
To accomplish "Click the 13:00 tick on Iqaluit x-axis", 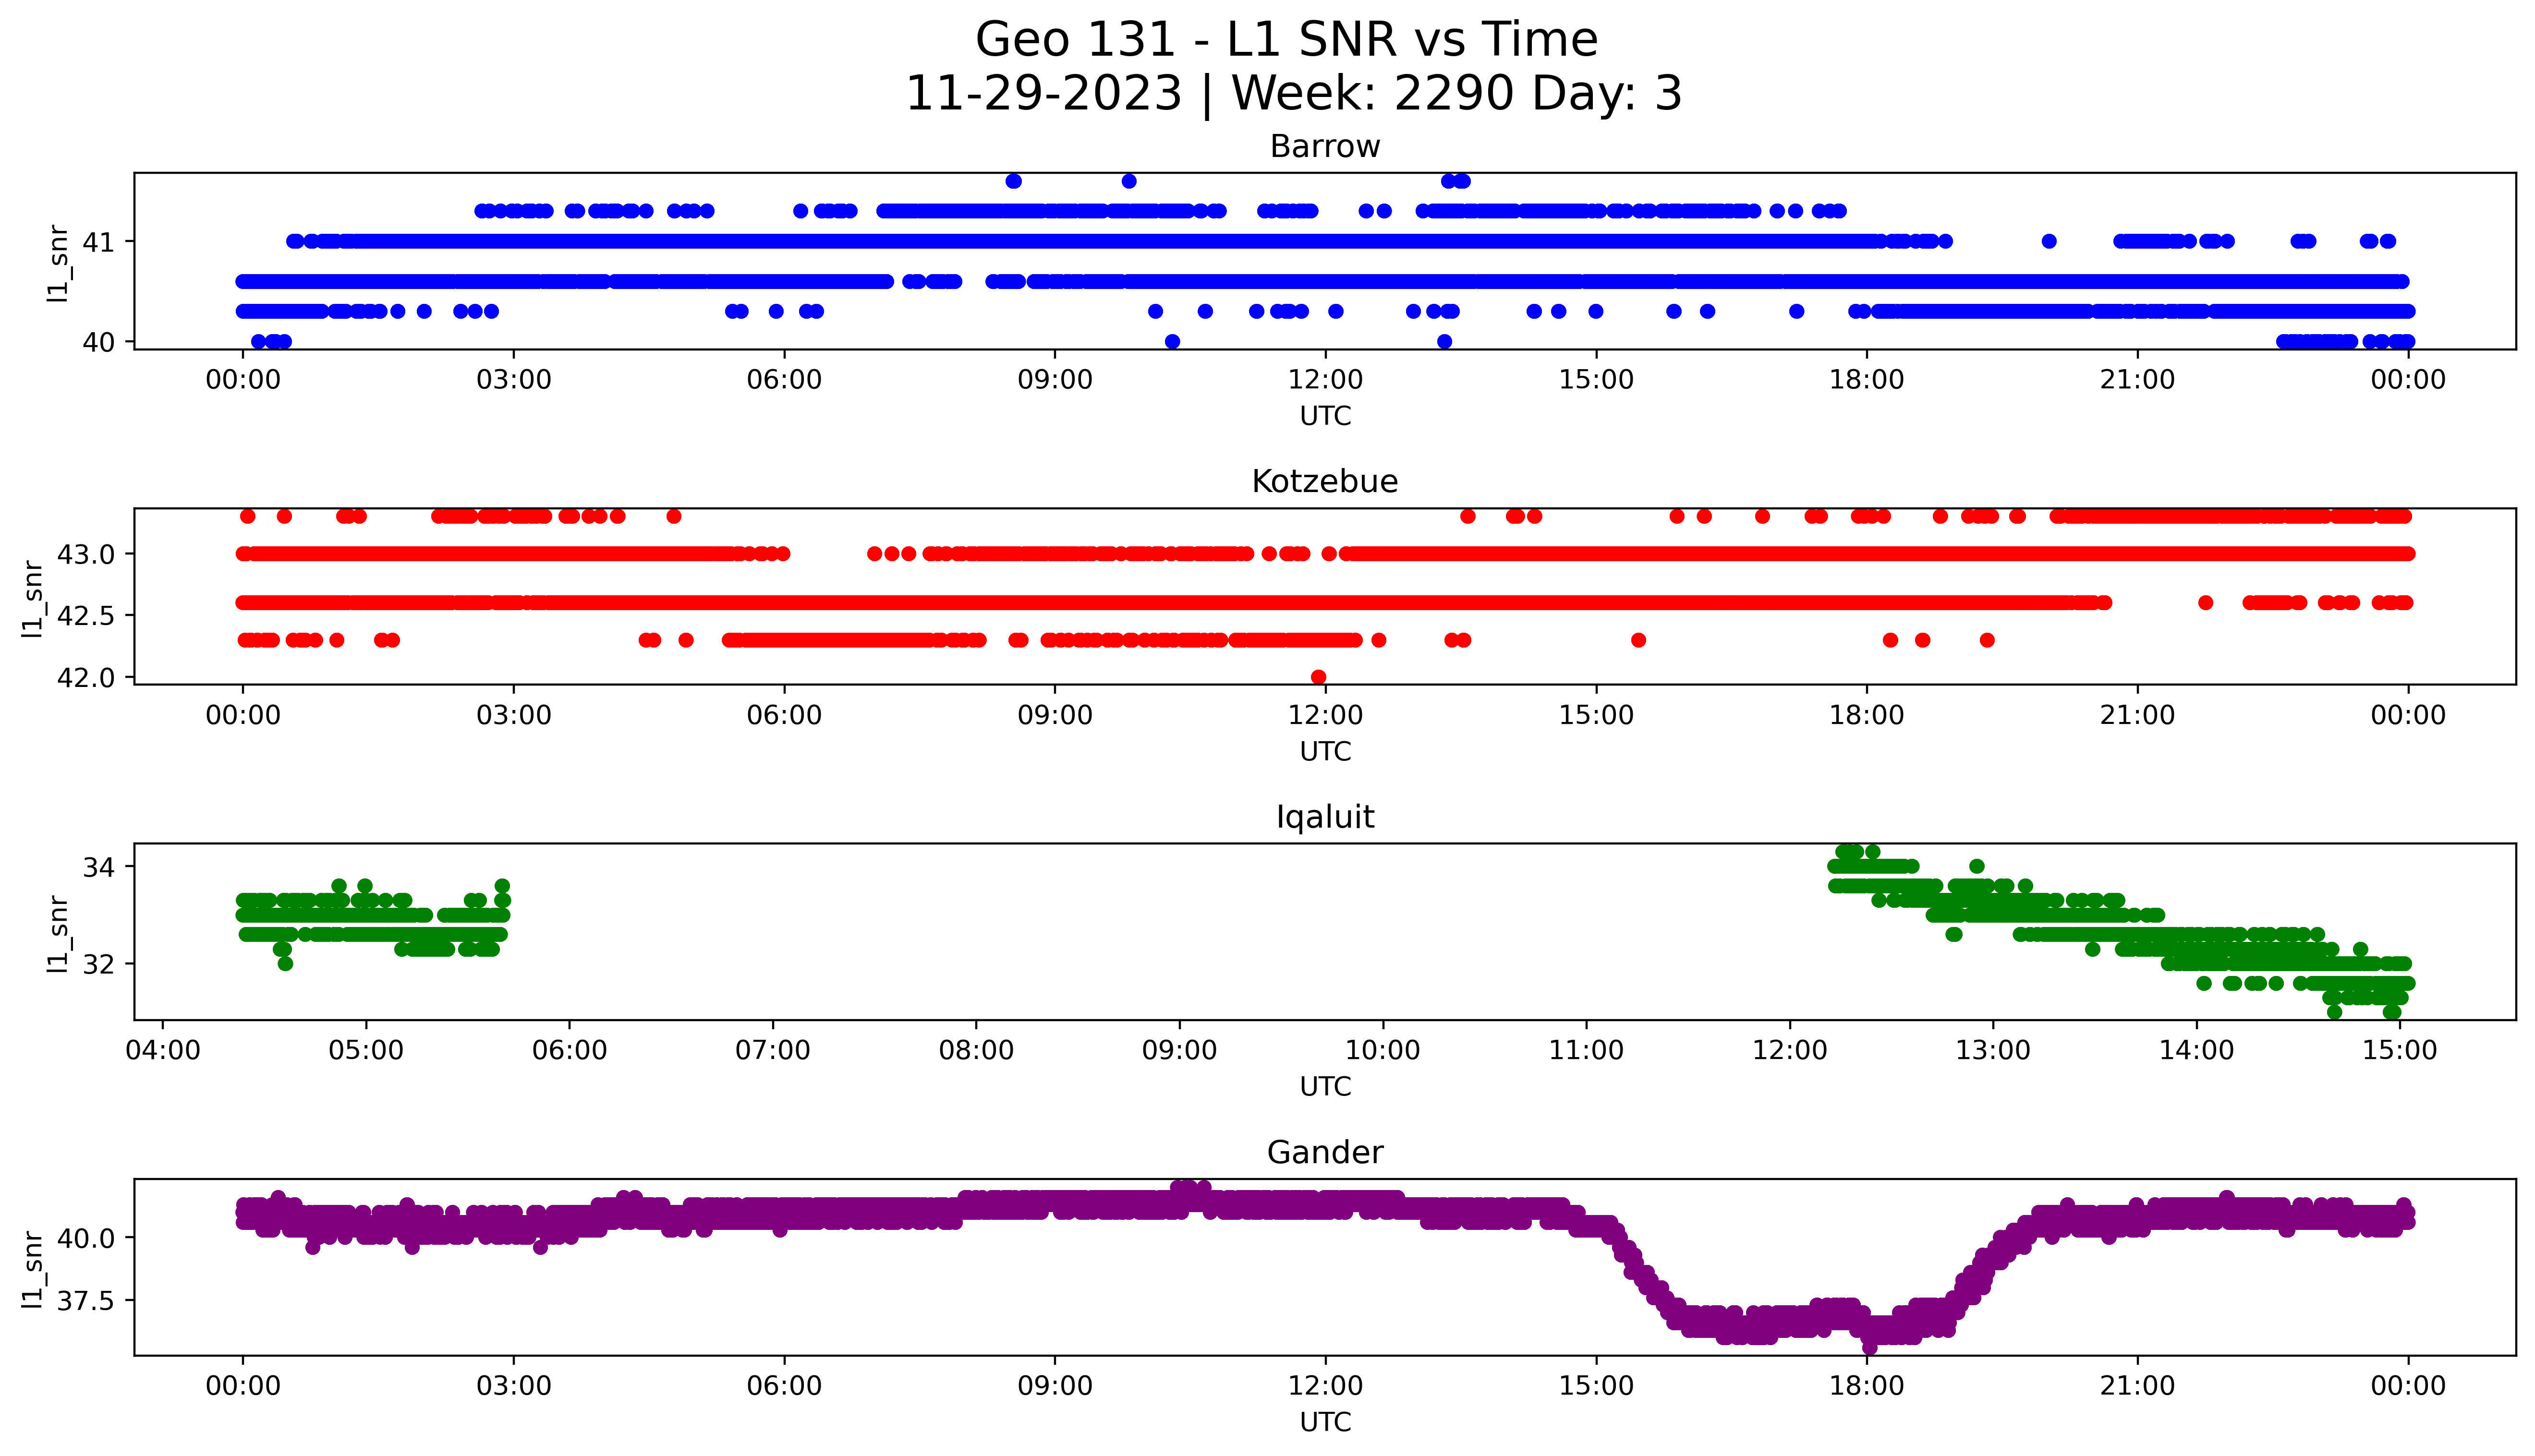I will click(1993, 1051).
